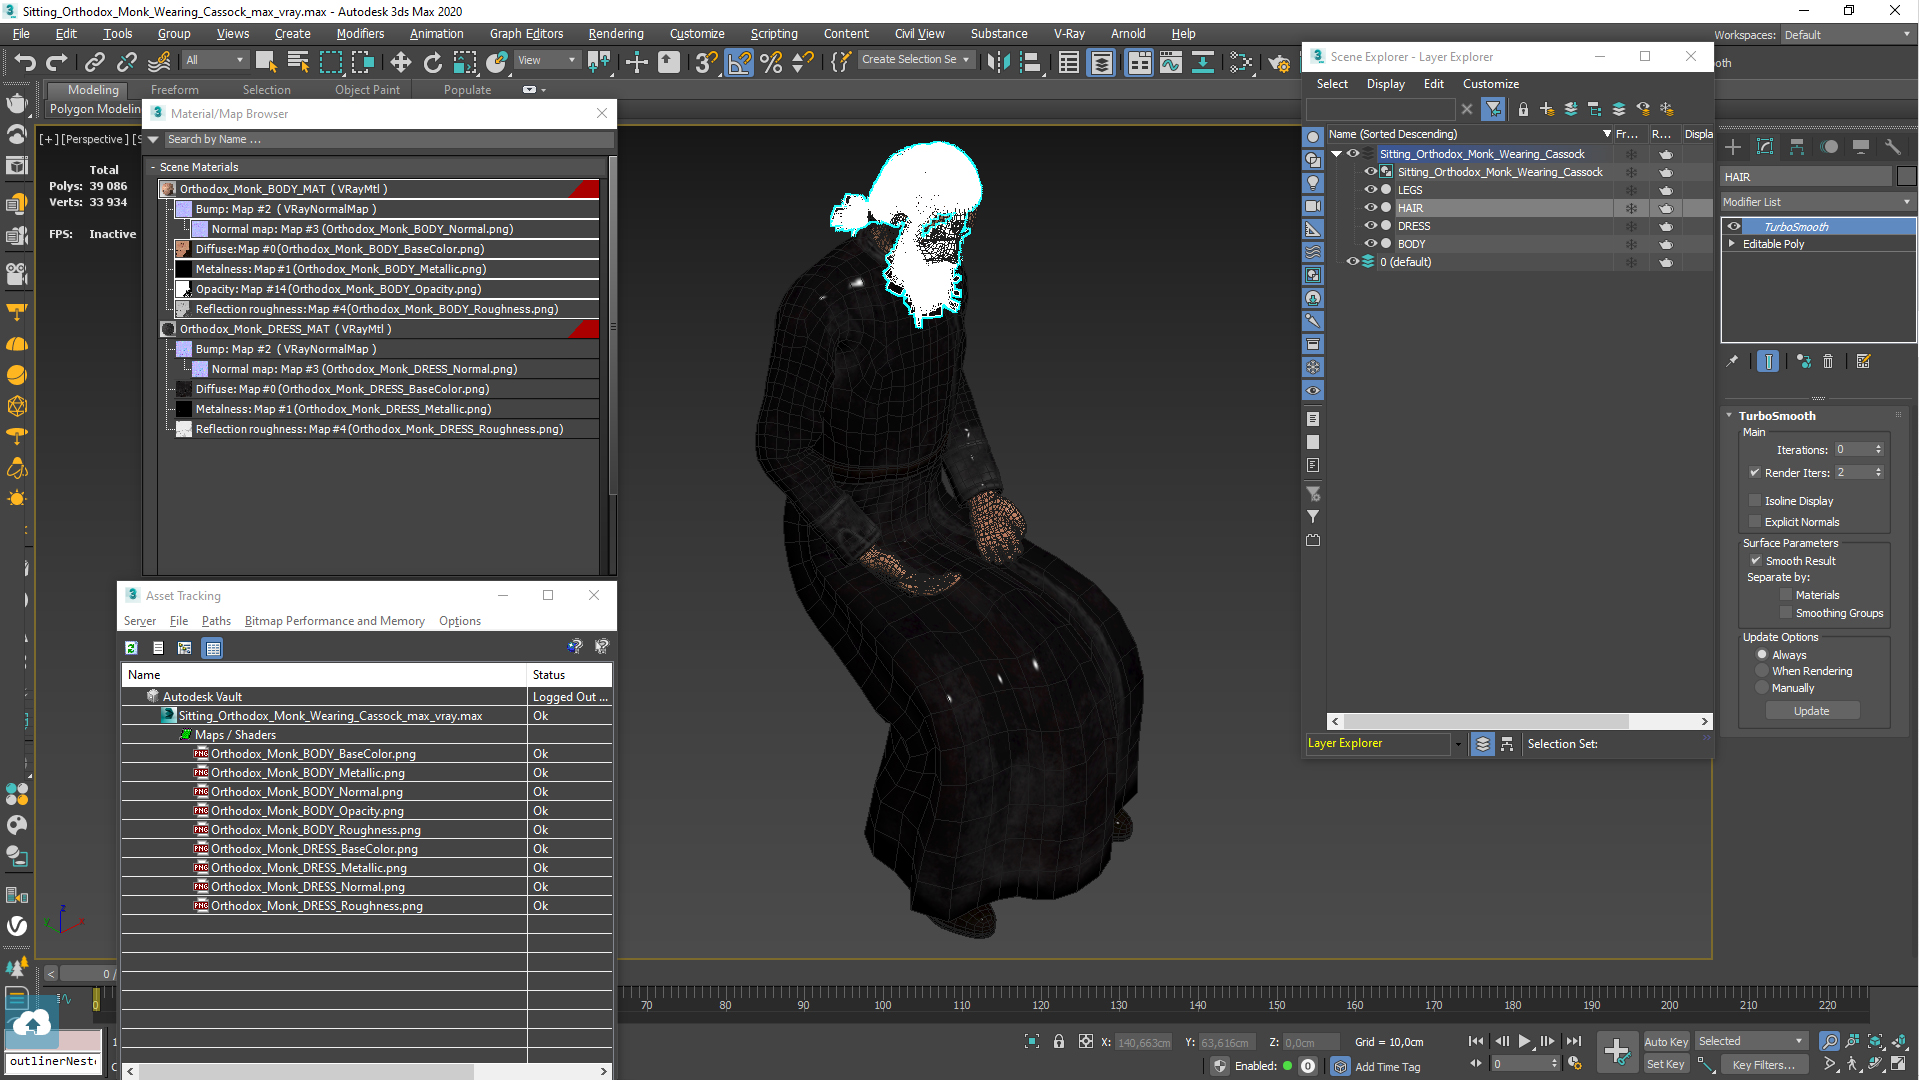The height and width of the screenshot is (1080, 1920).
Task: Open the Modifier List dropdown
Action: point(1818,202)
